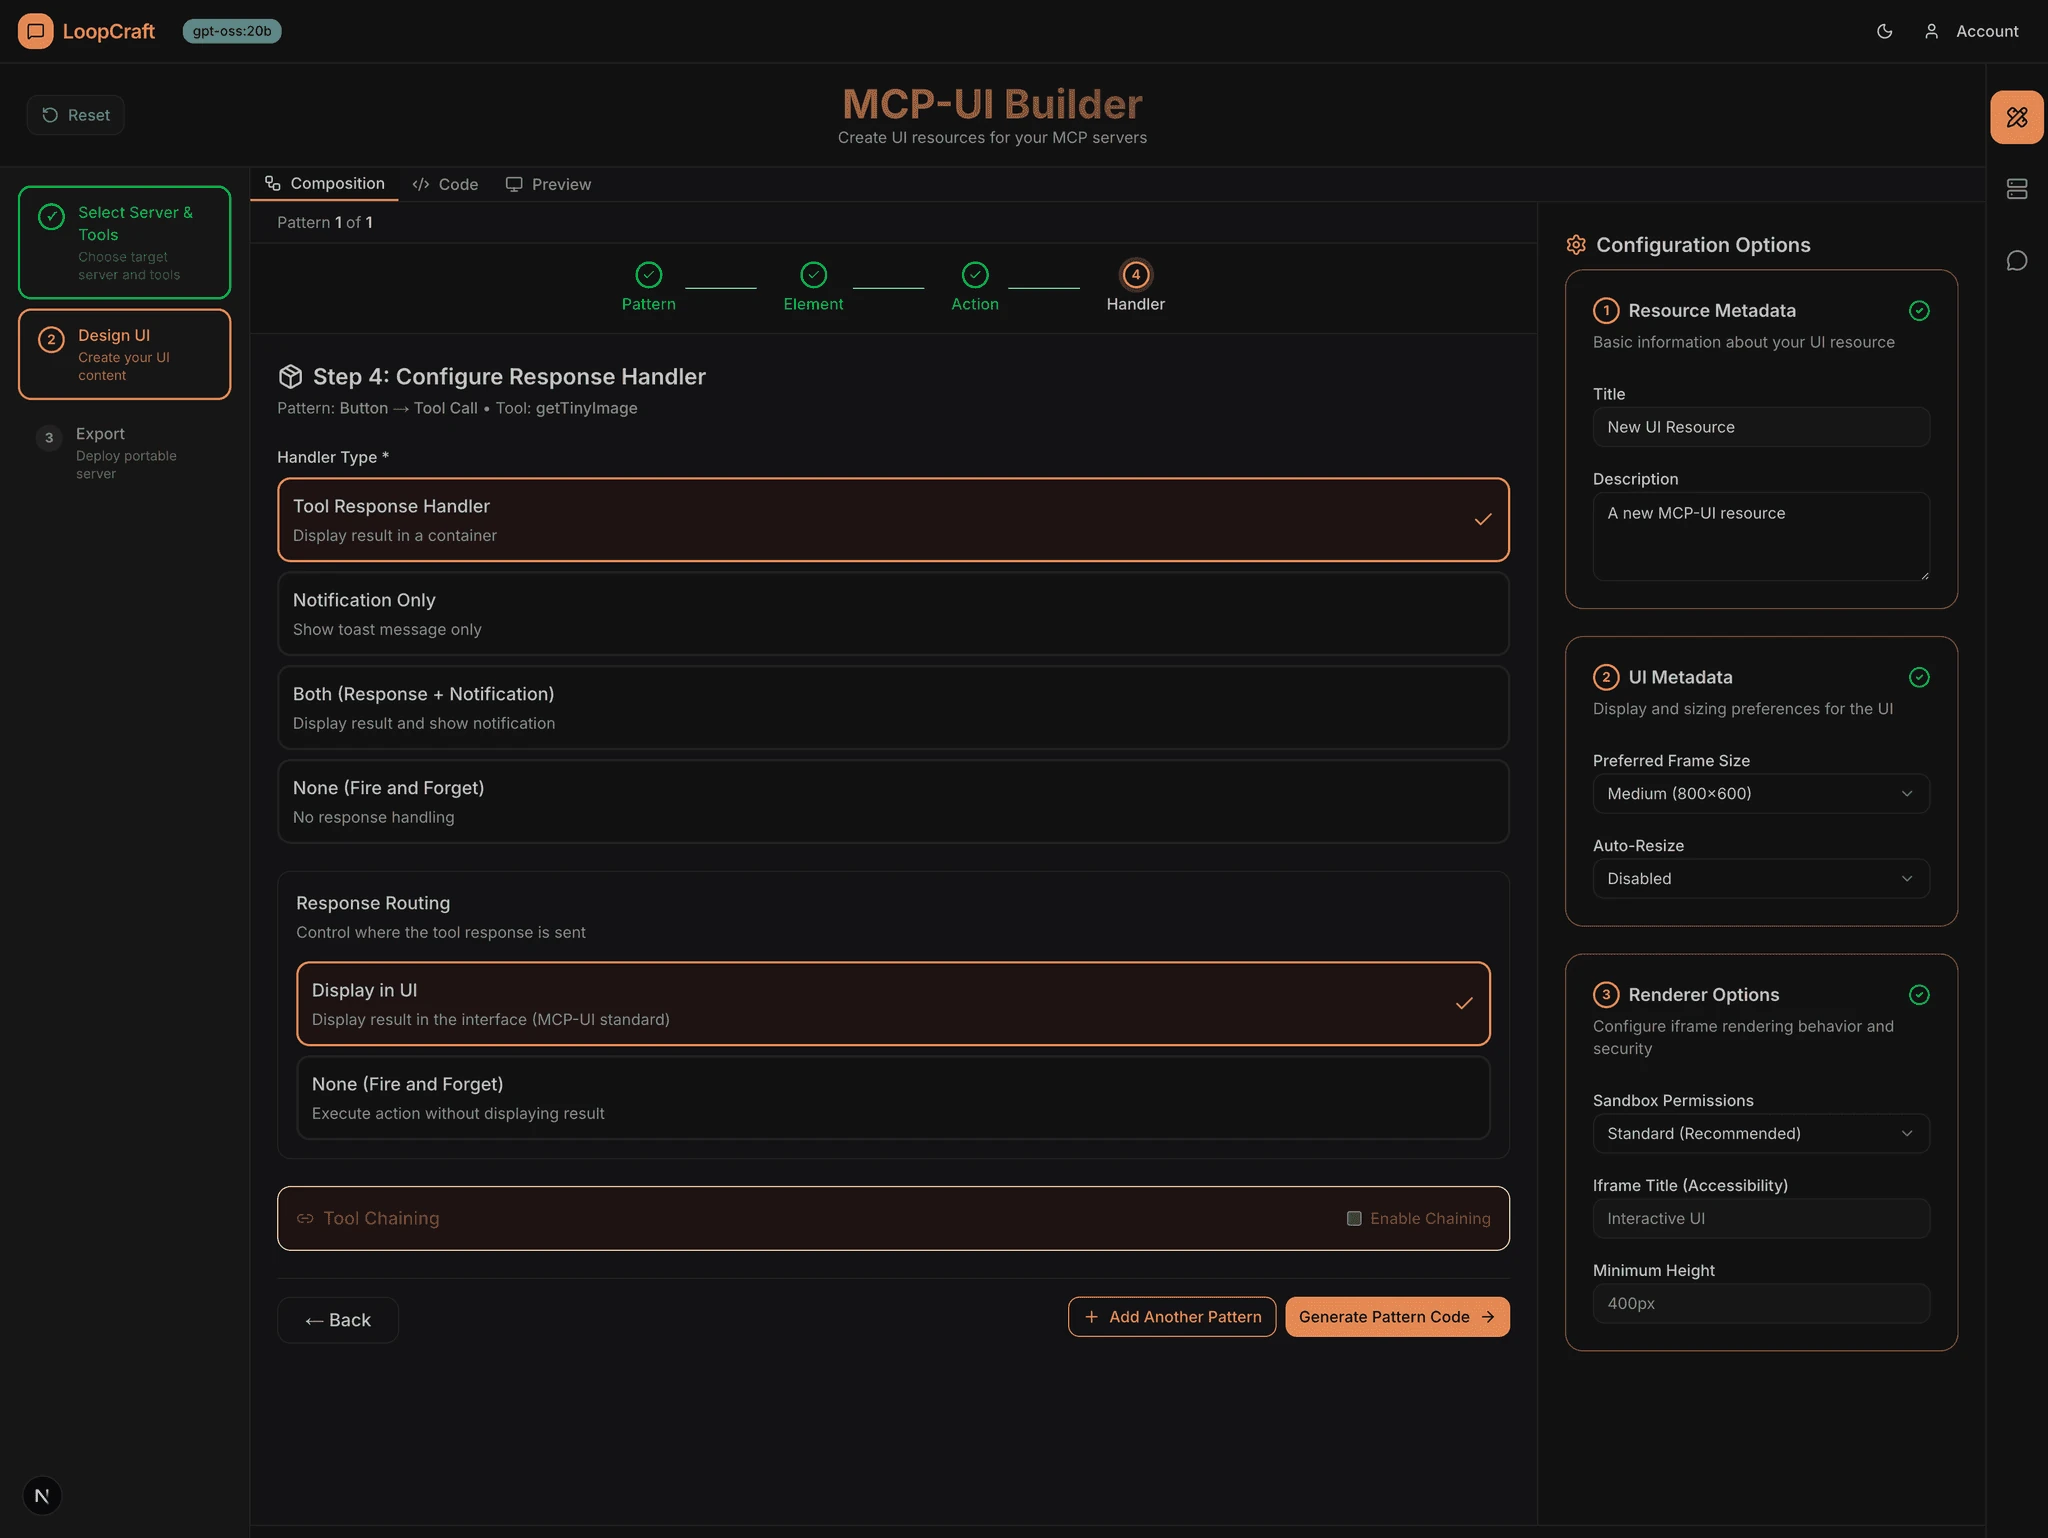The image size is (2048, 1538).
Task: Click Resource Metadata number 1 badge
Action: point(1605,311)
